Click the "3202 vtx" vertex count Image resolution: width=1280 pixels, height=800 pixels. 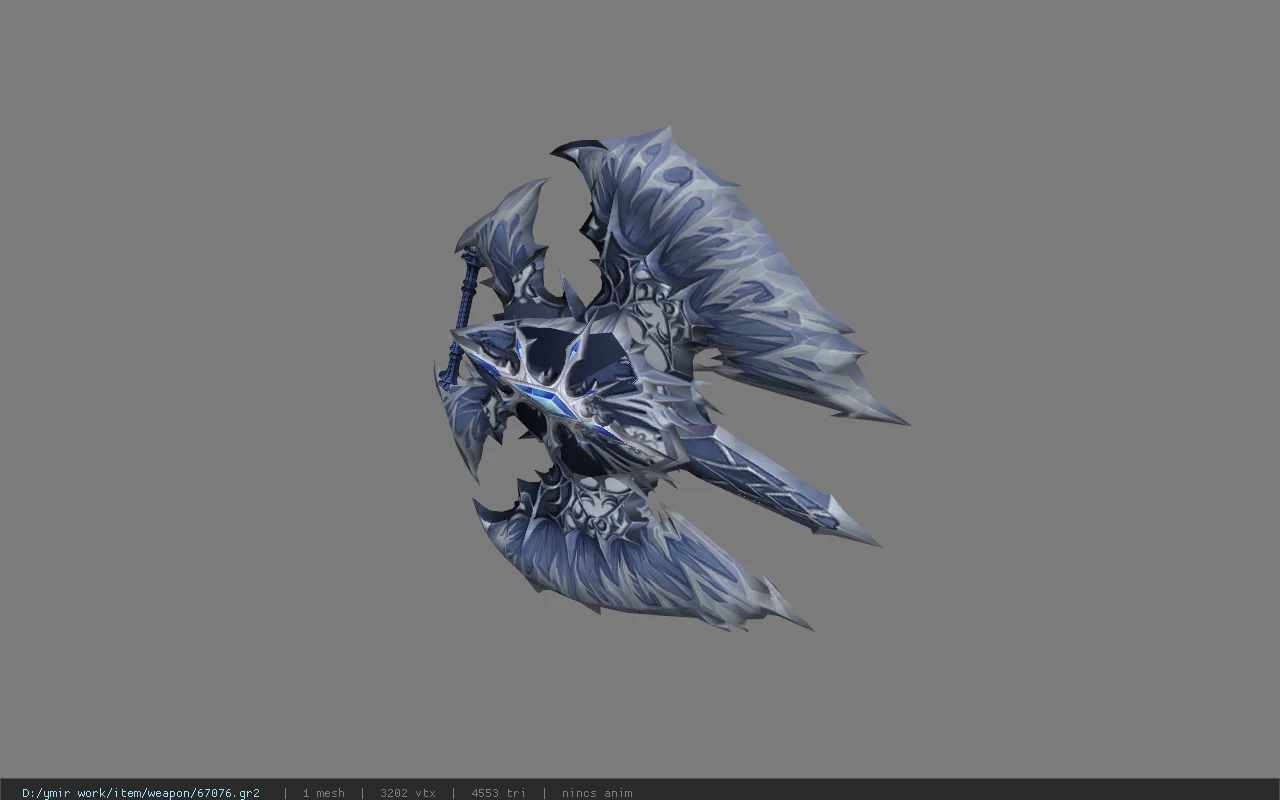coord(407,793)
